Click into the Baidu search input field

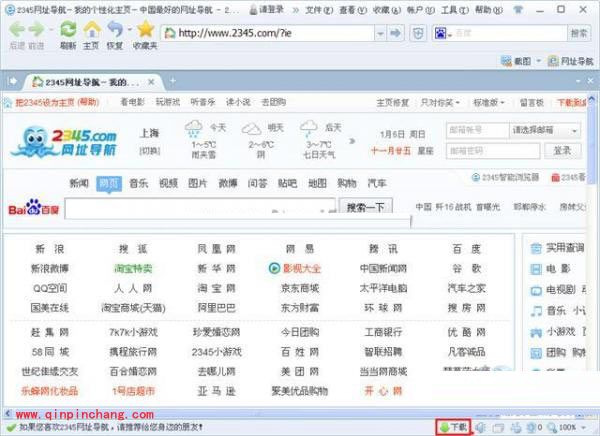[200, 209]
